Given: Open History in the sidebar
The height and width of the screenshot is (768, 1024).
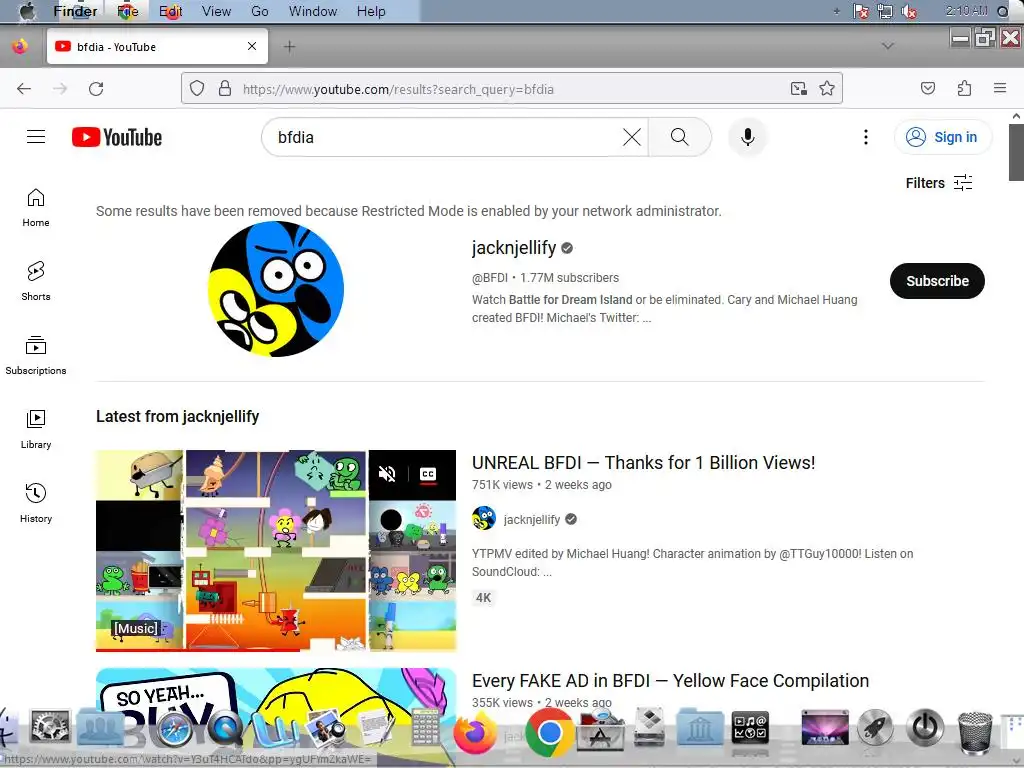Looking at the screenshot, I should tap(36, 503).
